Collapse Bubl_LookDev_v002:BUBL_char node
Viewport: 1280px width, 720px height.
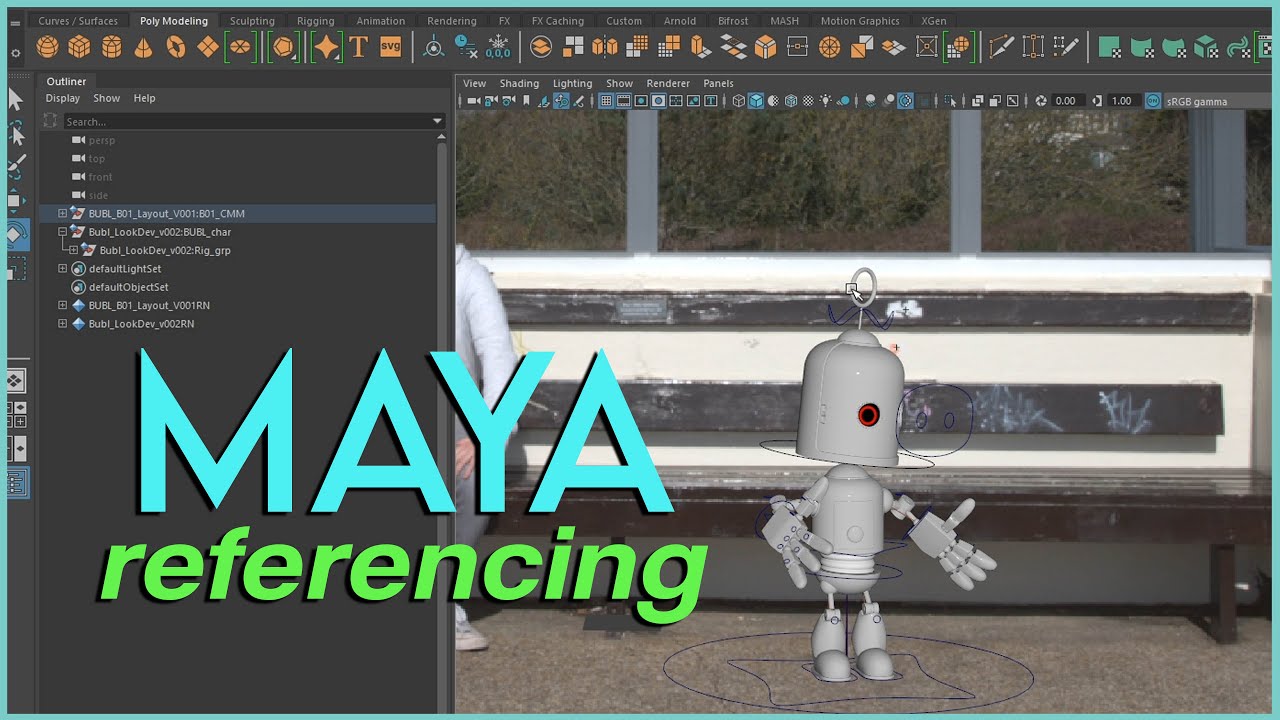[63, 232]
